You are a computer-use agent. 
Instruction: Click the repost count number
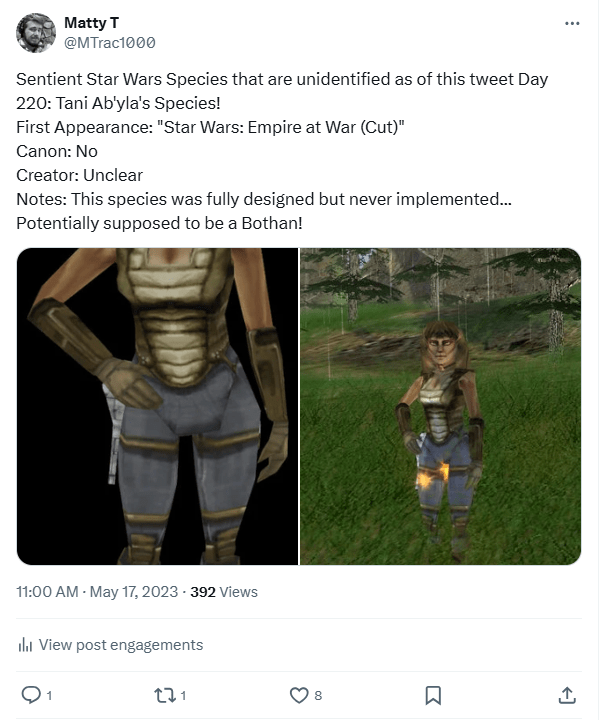tap(183, 695)
